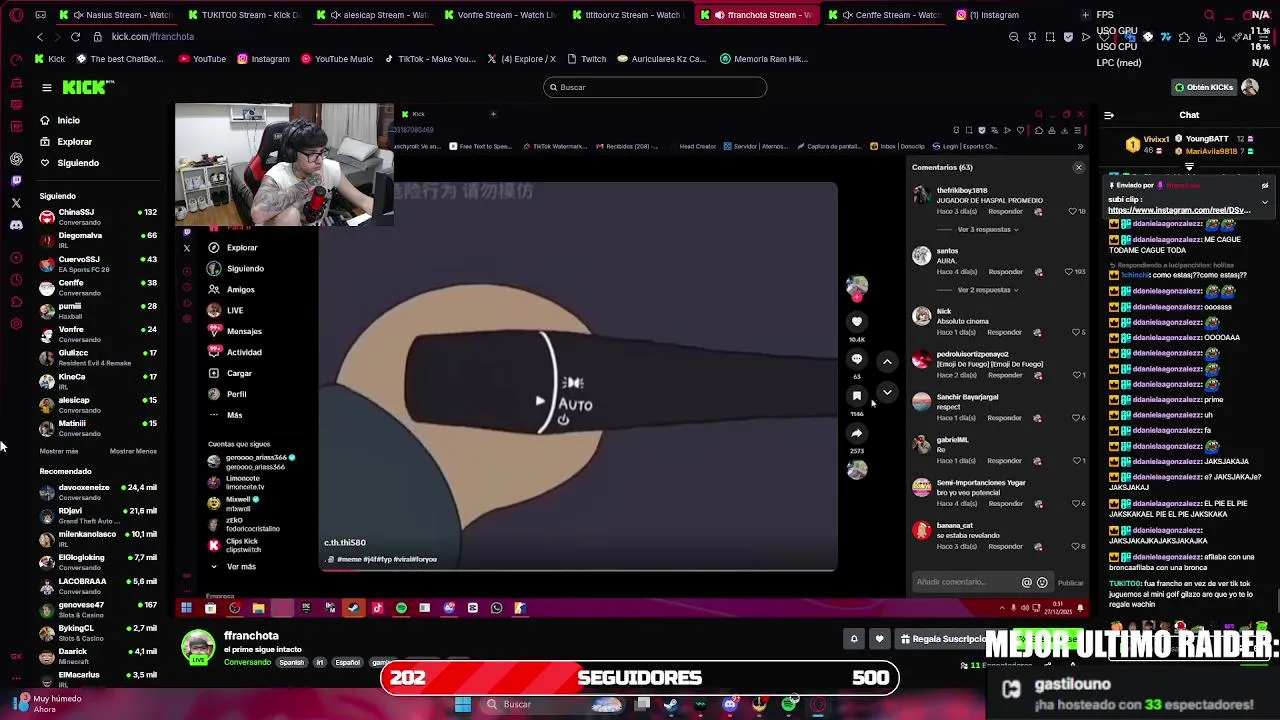Viewport: 1280px width, 720px height.
Task: Open the Kick hamburger menu
Action: pyautogui.click(x=46, y=88)
